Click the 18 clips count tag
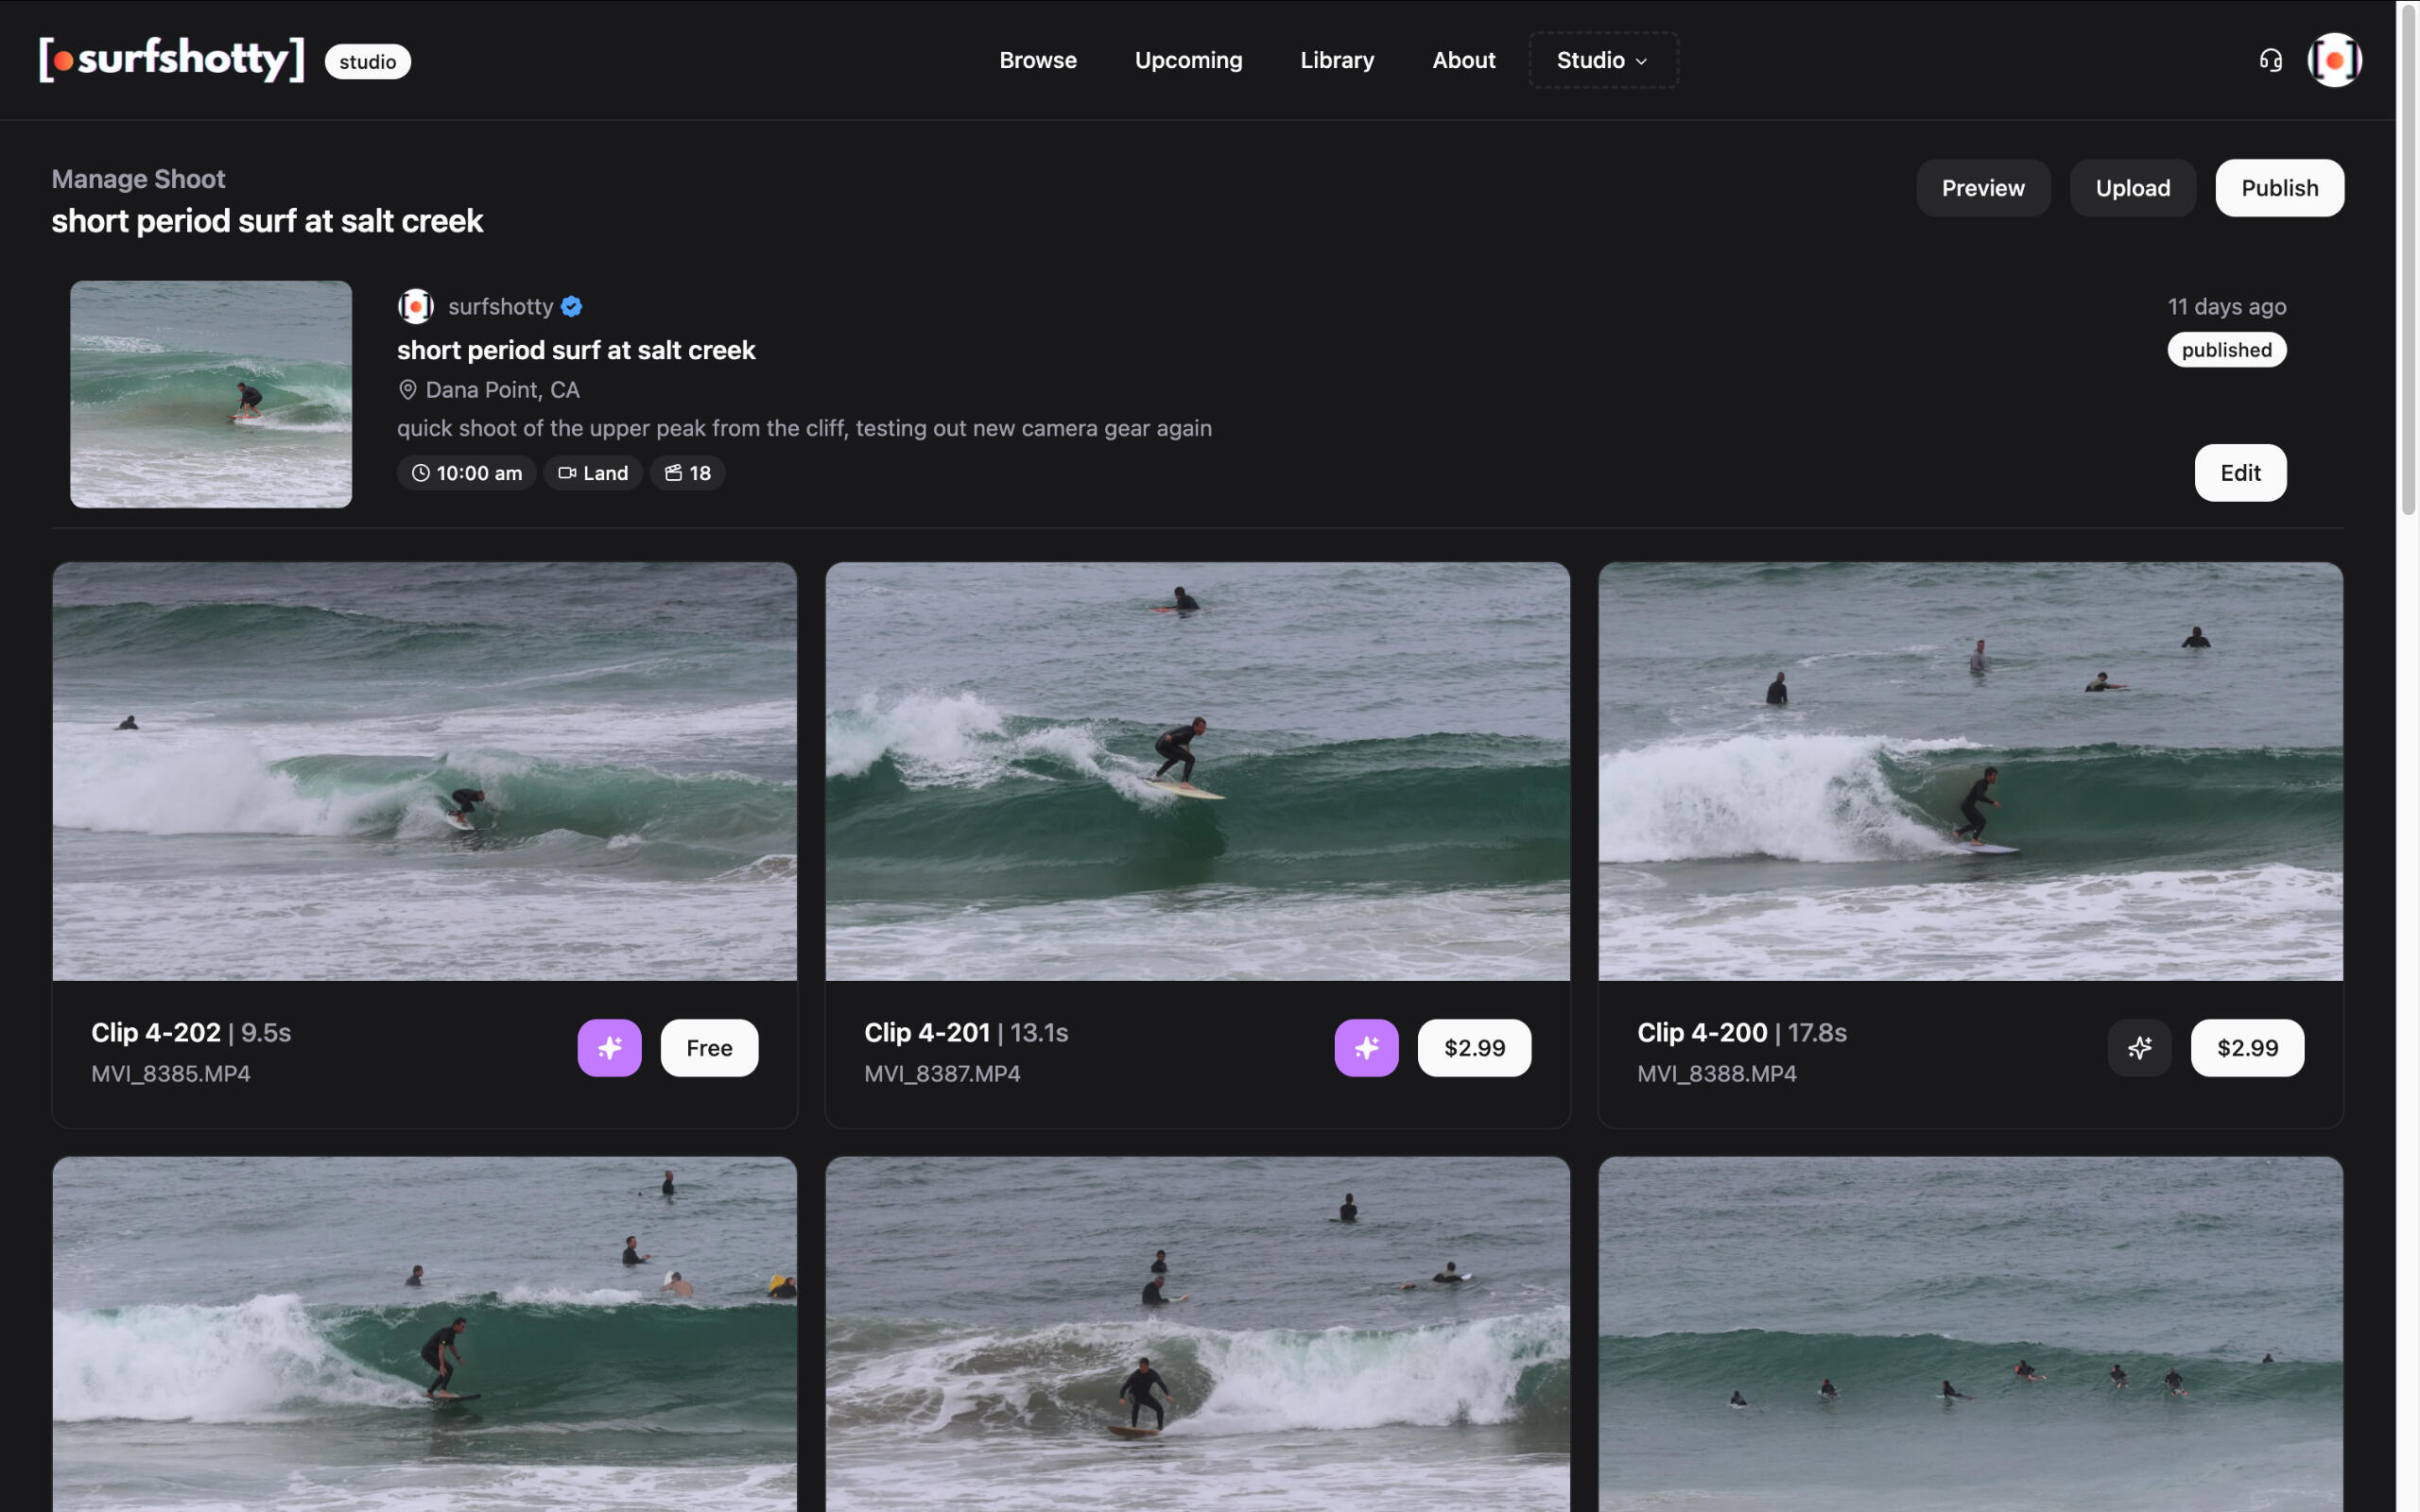The image size is (2420, 1512). [687, 473]
